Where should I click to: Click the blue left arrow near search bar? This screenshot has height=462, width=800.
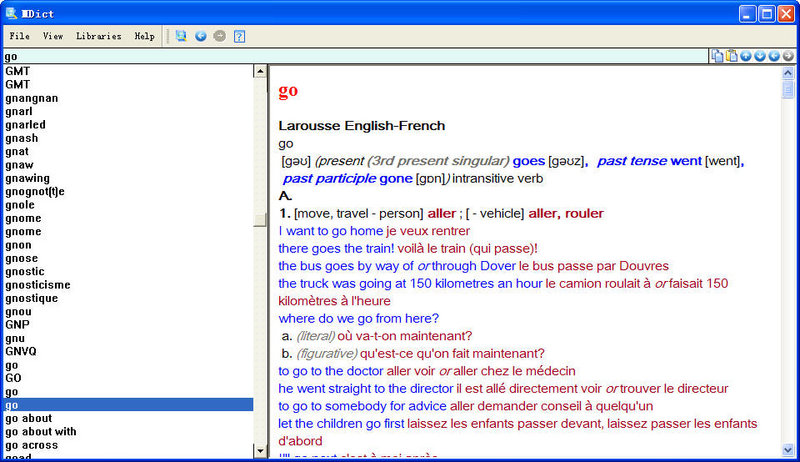click(x=773, y=56)
